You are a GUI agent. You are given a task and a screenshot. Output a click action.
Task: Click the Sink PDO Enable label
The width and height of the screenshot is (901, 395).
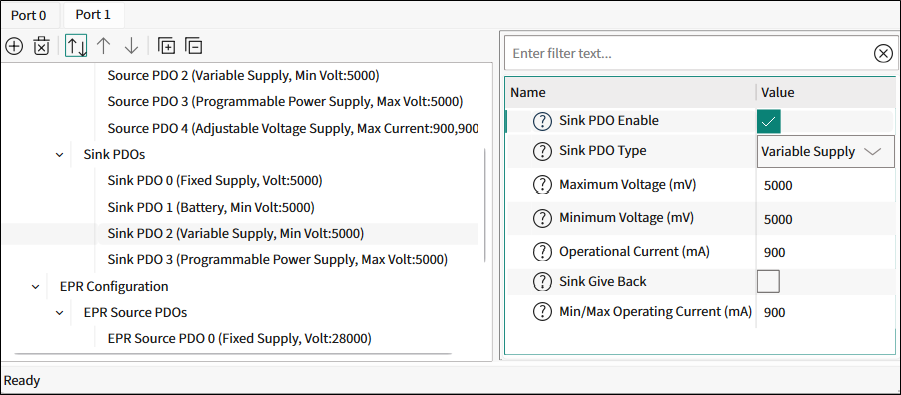(x=609, y=121)
